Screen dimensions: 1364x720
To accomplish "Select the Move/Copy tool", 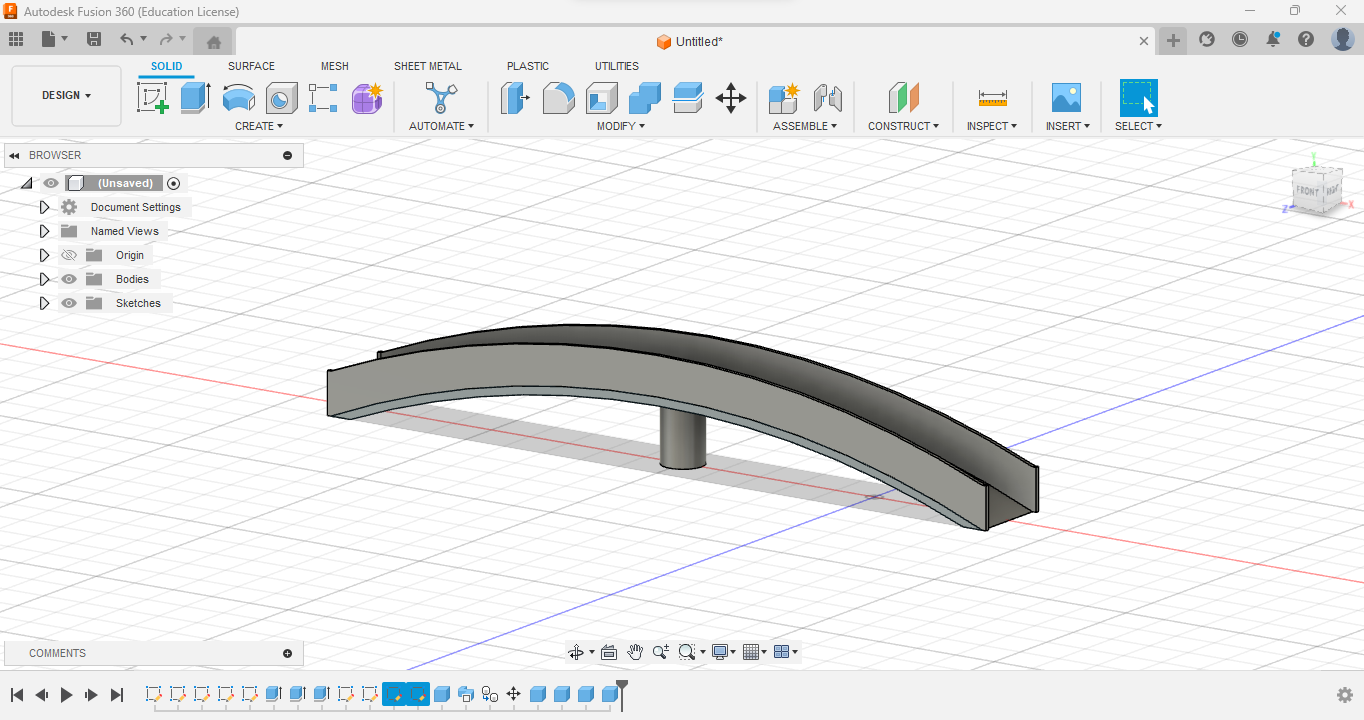I will 731,98.
